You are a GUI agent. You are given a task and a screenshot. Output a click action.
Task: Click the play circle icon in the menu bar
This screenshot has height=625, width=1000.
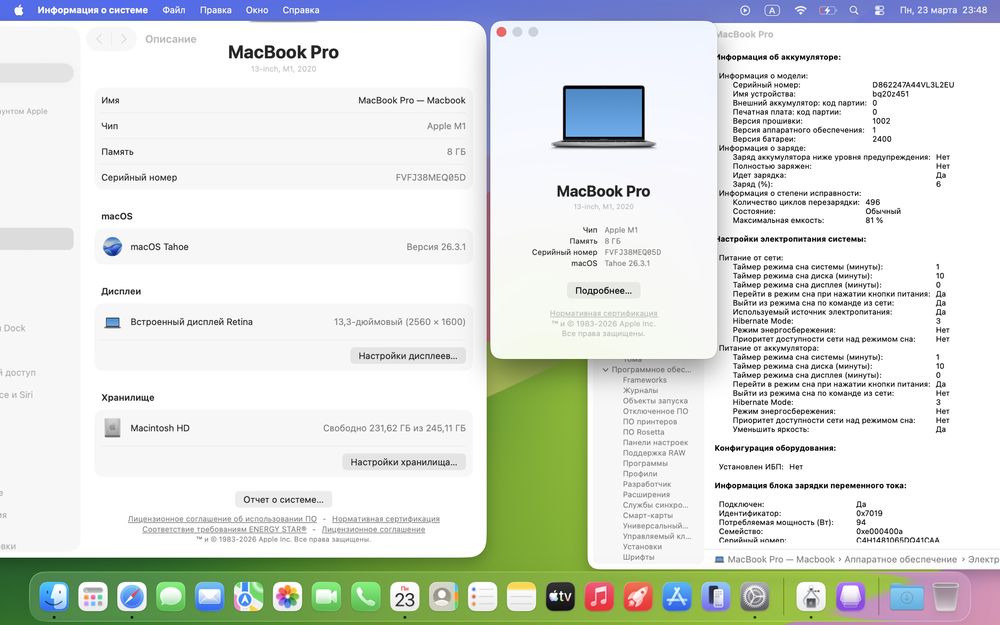pyautogui.click(x=745, y=10)
